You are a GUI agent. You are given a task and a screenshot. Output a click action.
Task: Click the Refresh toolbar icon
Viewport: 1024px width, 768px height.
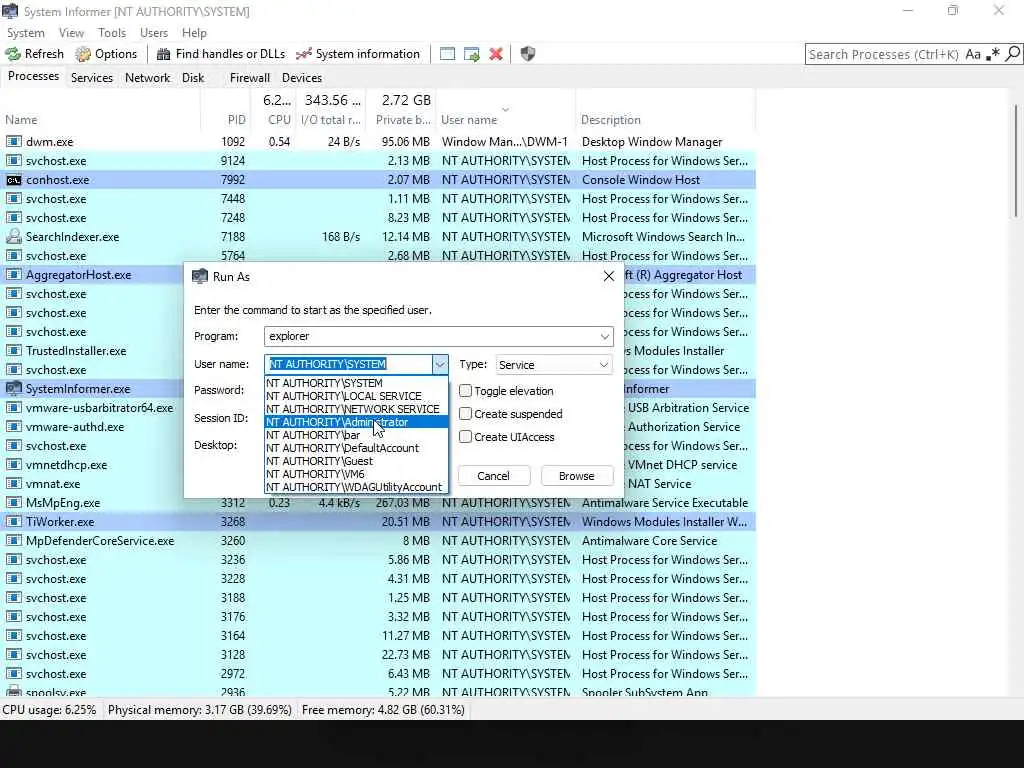[x=13, y=54]
